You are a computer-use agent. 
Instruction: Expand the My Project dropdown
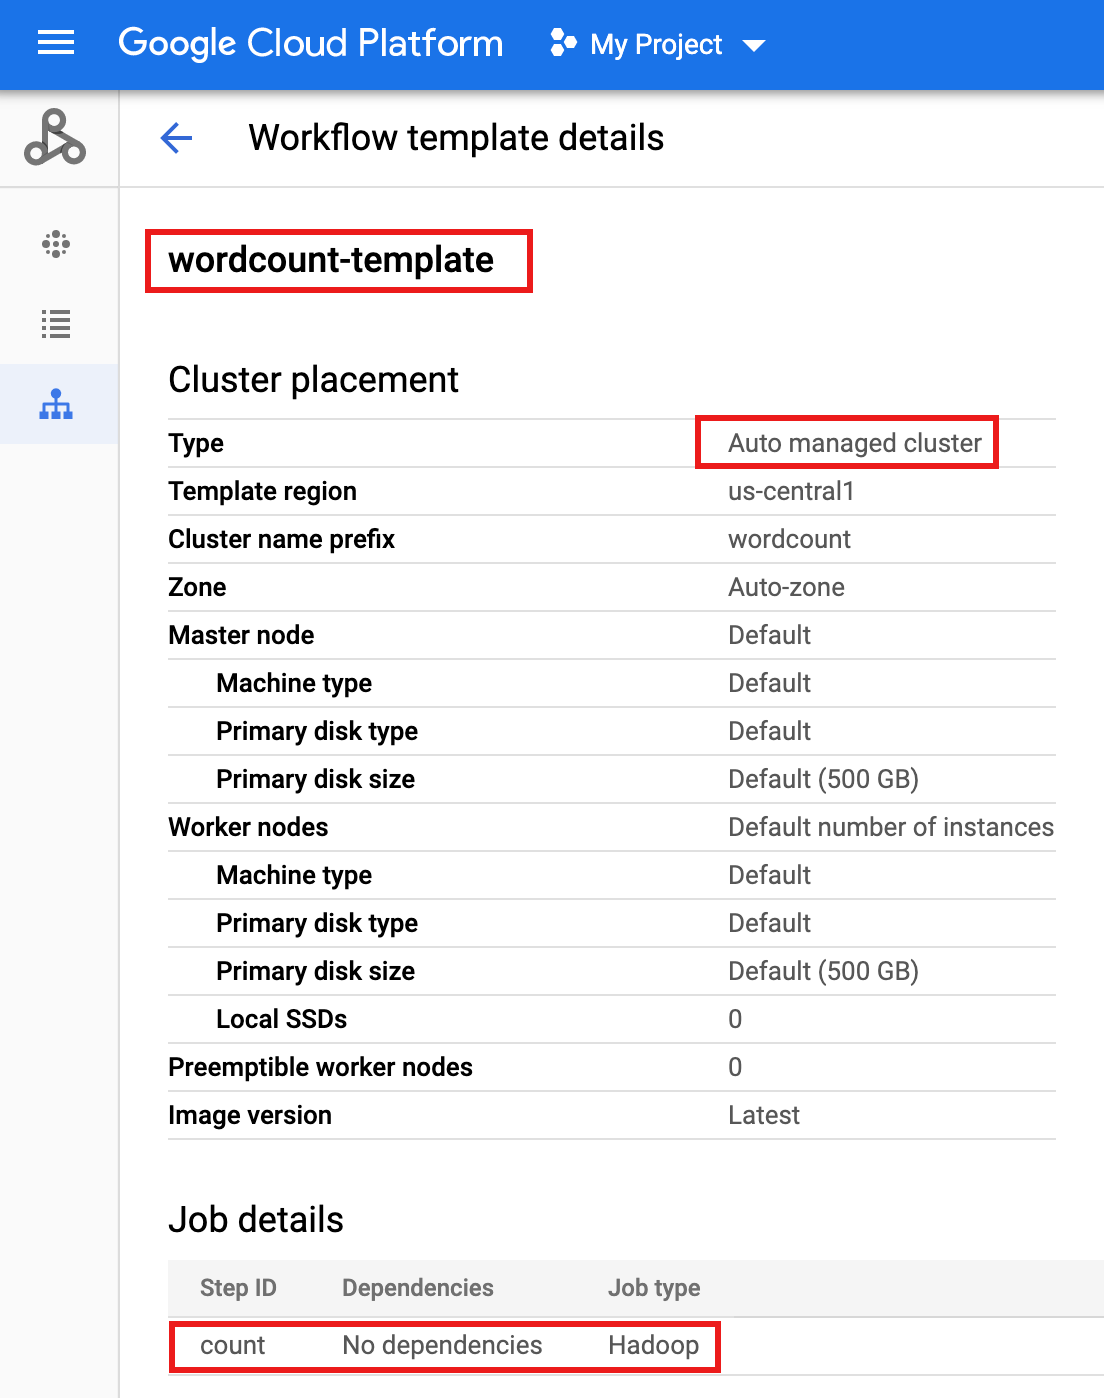point(757,44)
